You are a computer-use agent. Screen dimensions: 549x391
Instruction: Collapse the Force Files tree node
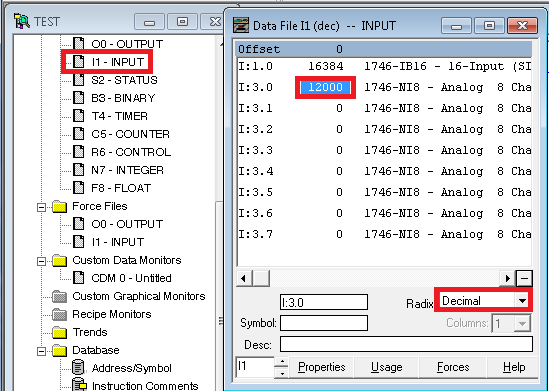[x=41, y=207]
